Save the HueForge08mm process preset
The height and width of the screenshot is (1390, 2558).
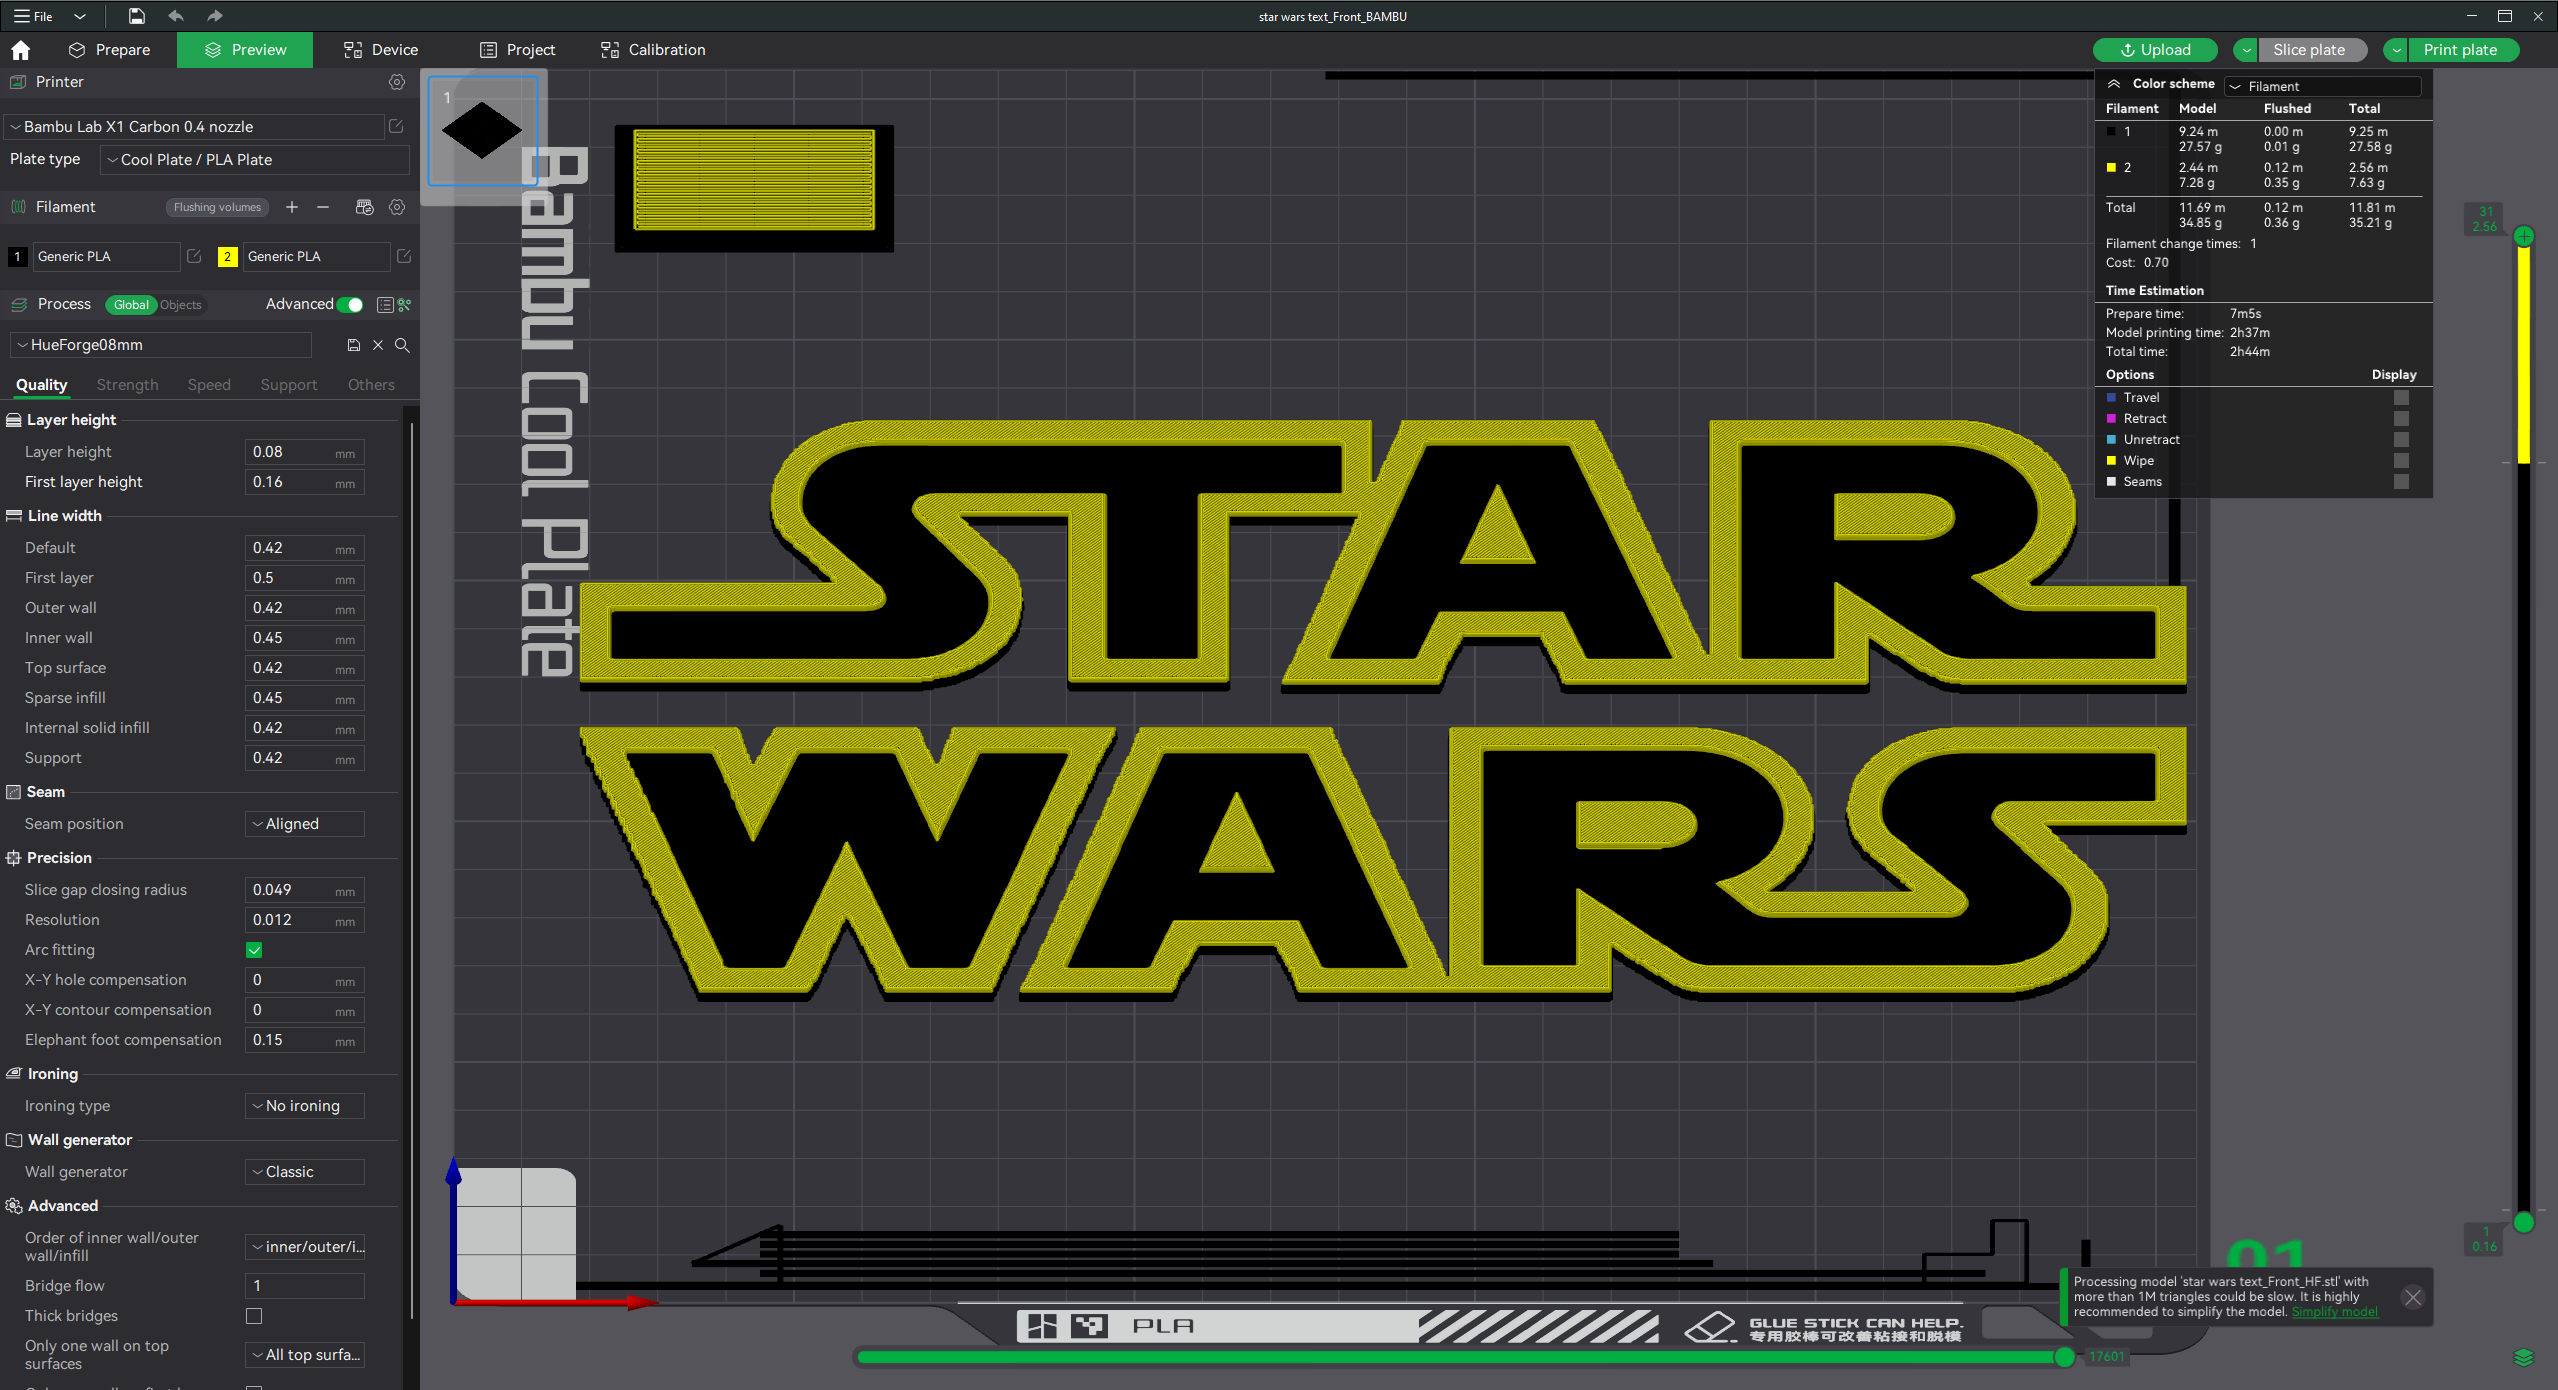click(353, 345)
